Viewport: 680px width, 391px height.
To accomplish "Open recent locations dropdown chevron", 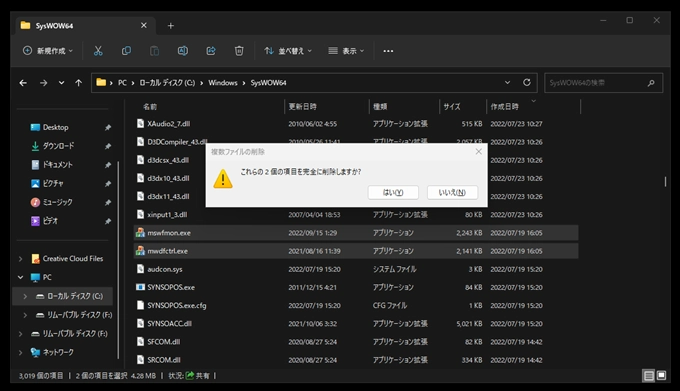I will (x=61, y=83).
